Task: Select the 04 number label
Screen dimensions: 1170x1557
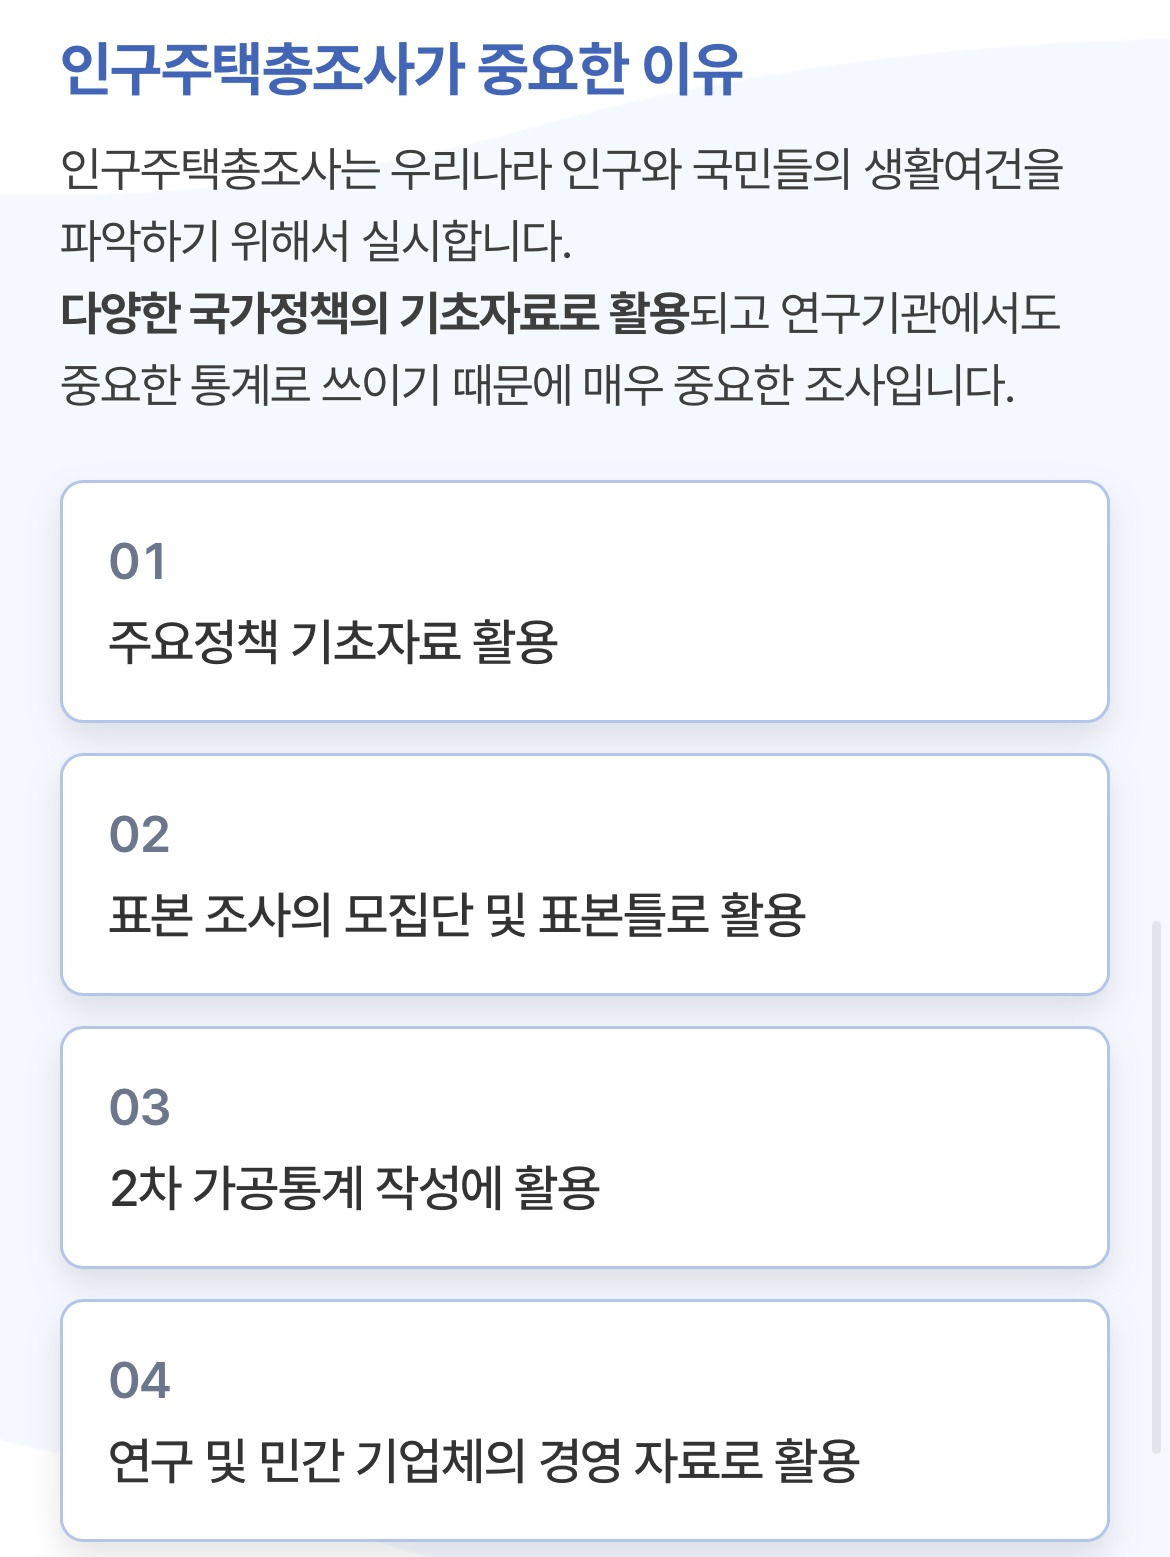Action: (139, 1381)
